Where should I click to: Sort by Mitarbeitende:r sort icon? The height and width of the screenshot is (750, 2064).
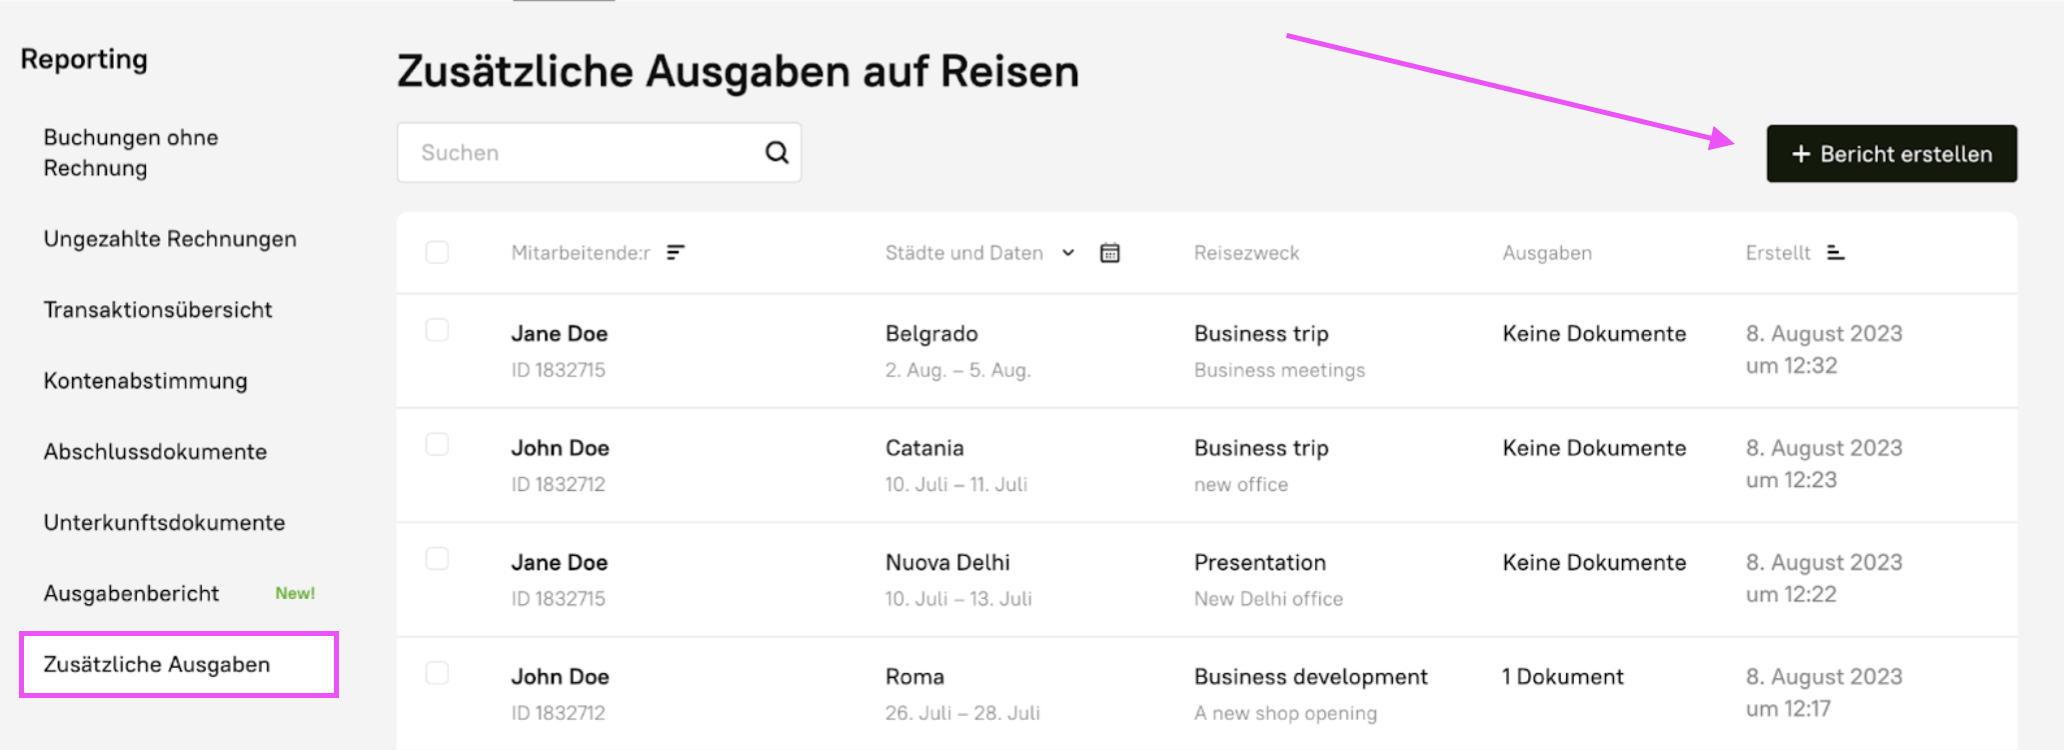[676, 253]
